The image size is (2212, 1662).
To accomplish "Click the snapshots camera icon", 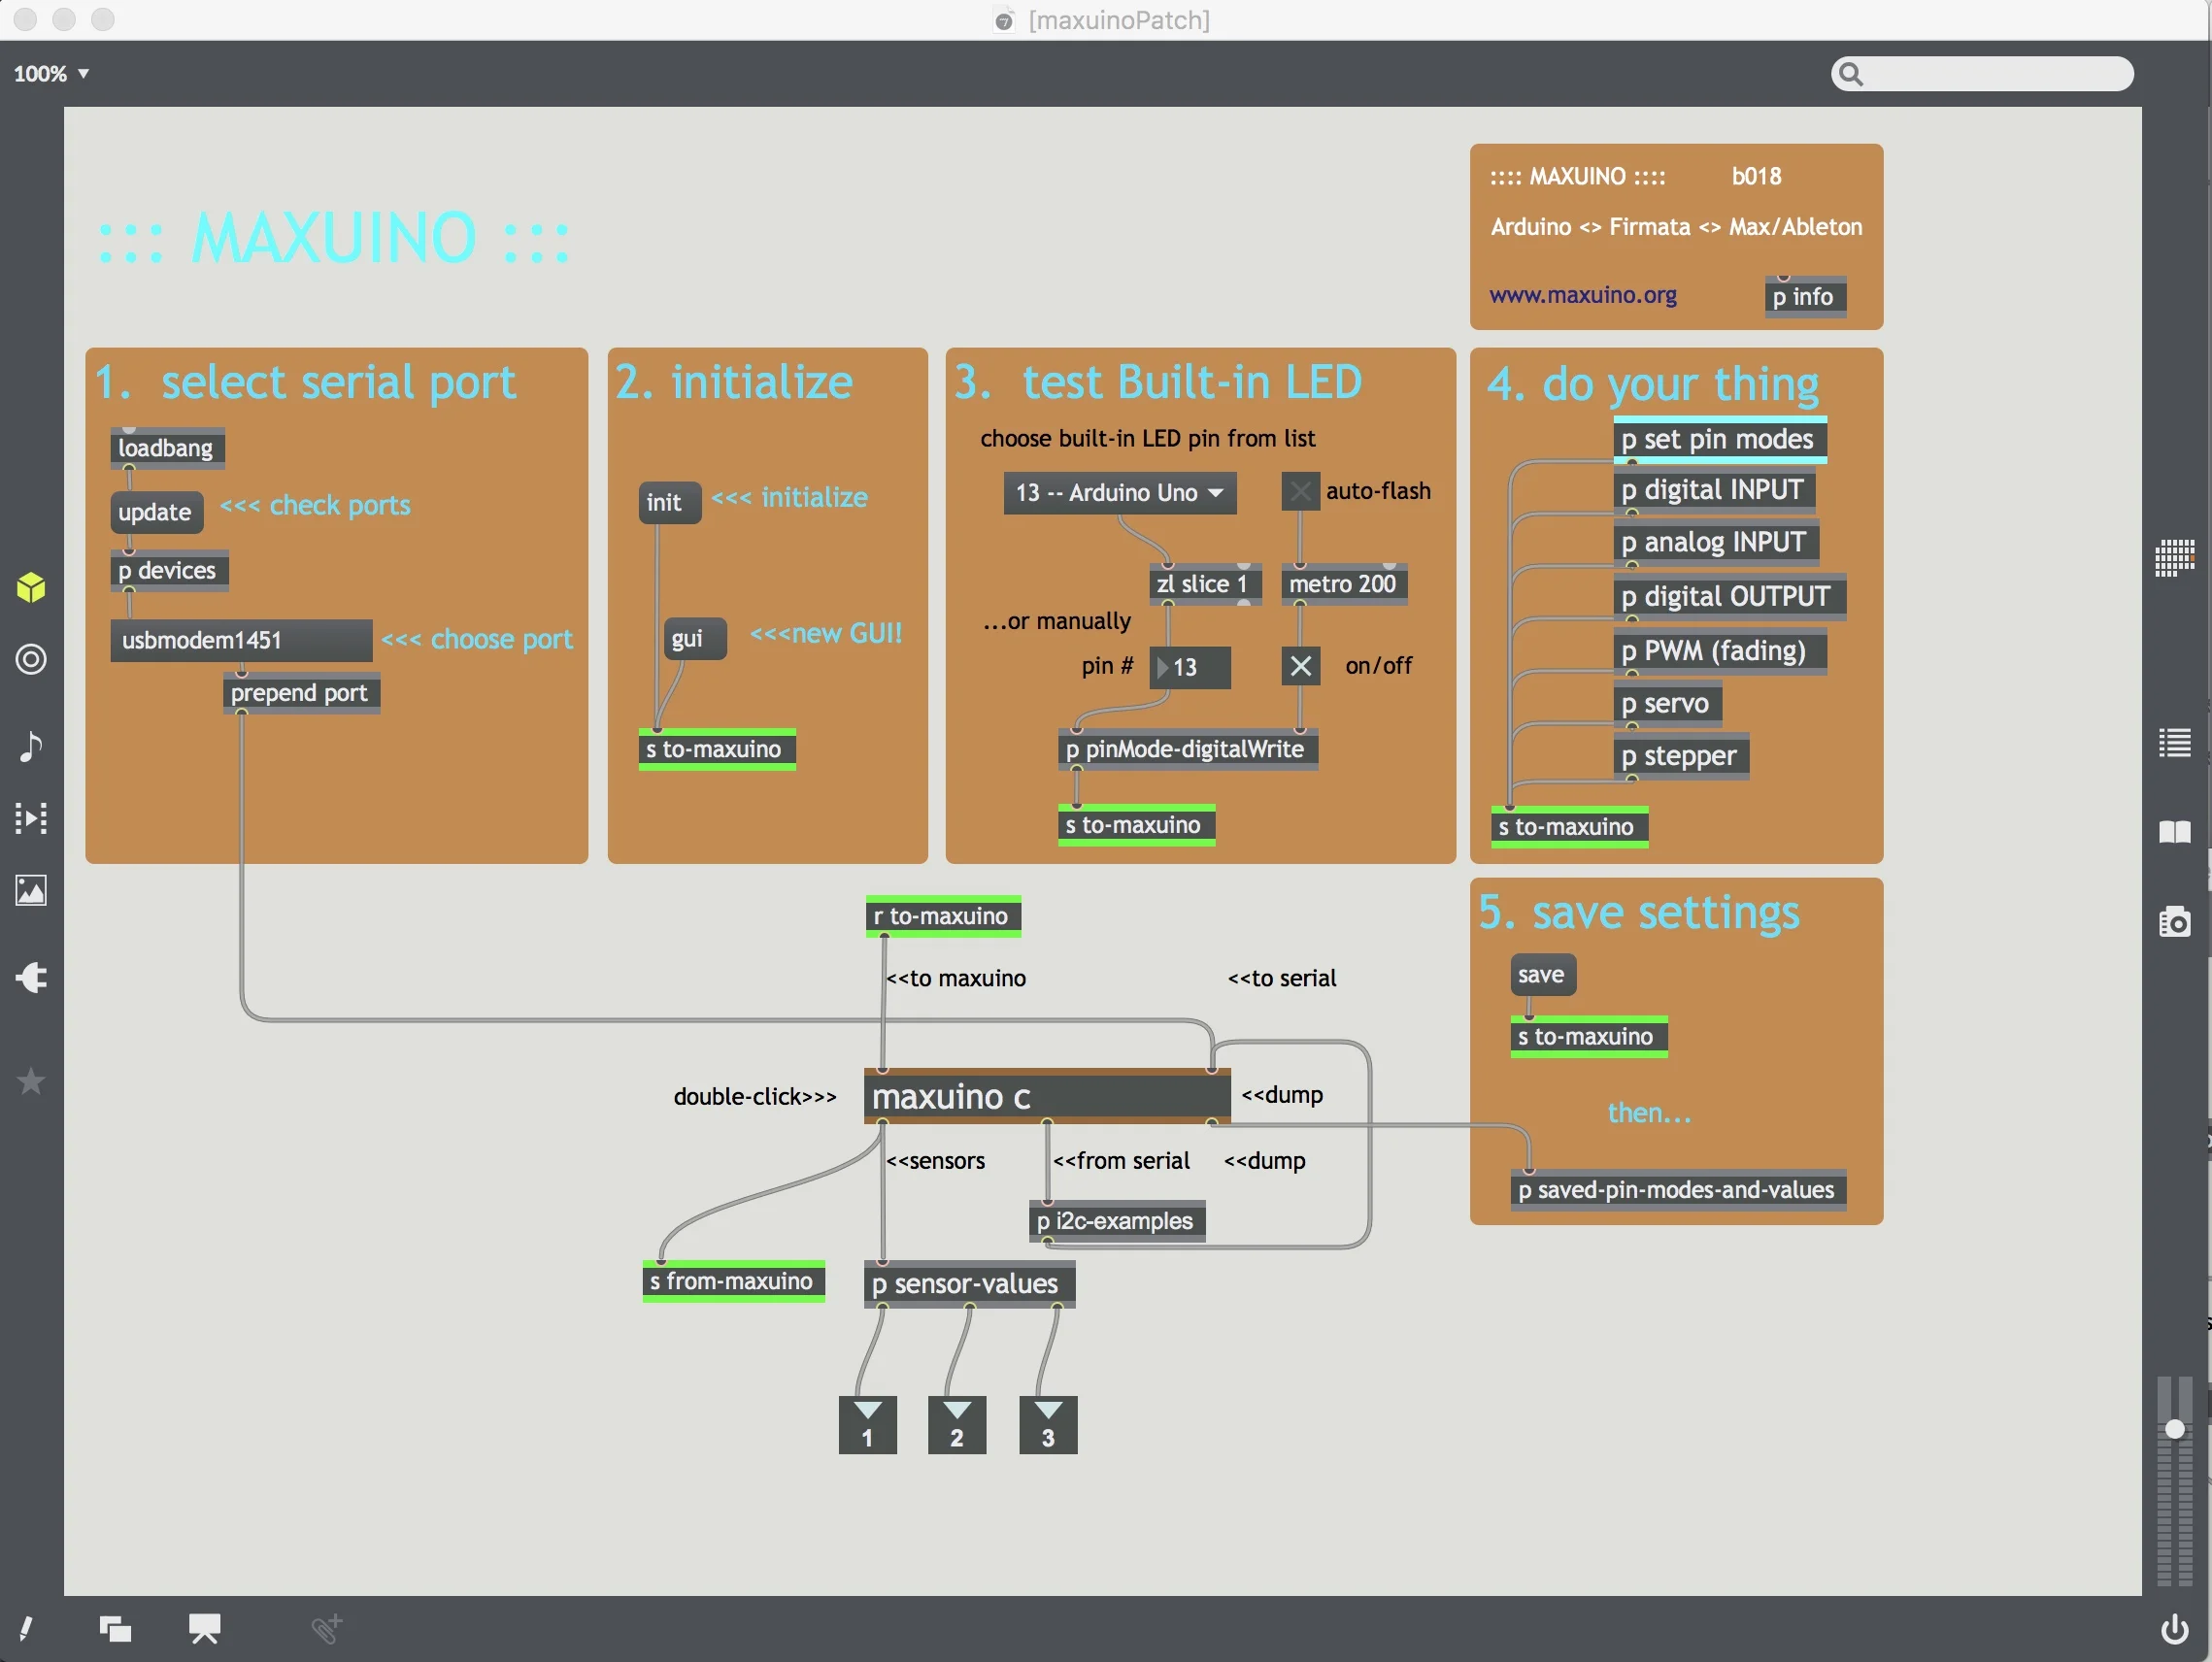I will 2174,921.
